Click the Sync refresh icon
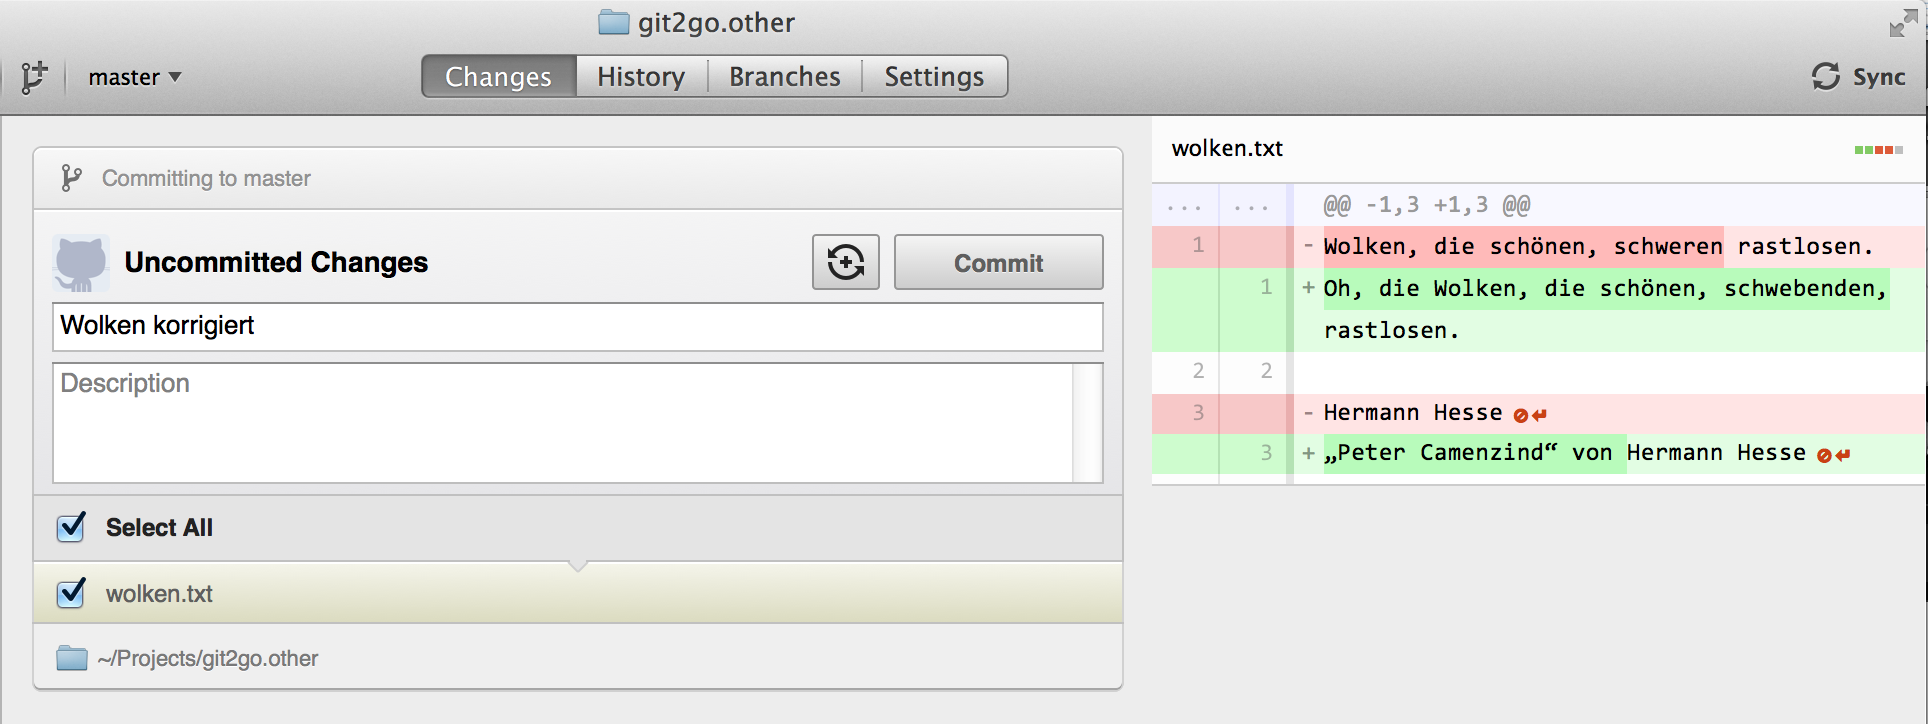Screen dimensions: 1928x724 coord(1826,77)
